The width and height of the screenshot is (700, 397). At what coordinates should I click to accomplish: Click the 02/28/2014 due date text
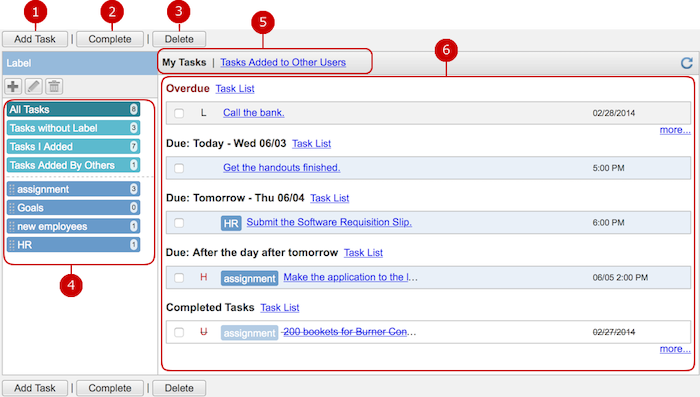[614, 113]
